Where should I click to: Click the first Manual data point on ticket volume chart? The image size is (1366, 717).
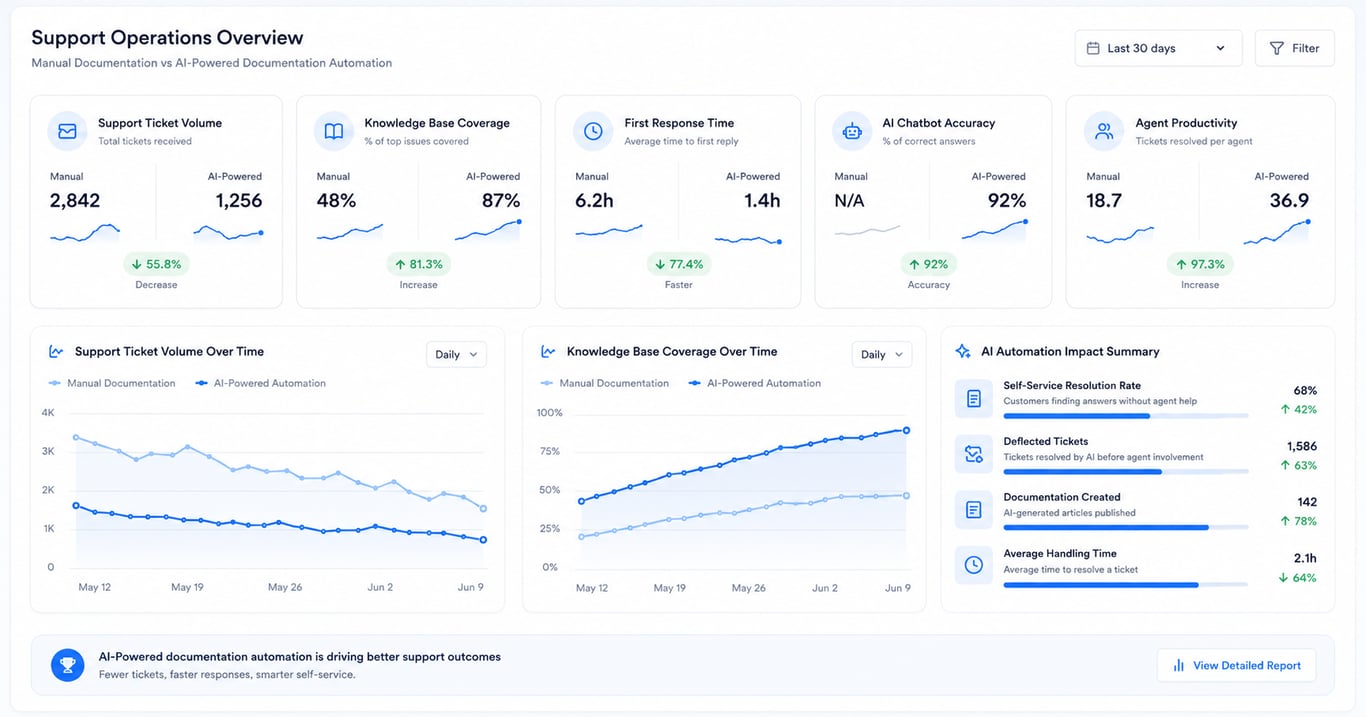tap(76, 438)
